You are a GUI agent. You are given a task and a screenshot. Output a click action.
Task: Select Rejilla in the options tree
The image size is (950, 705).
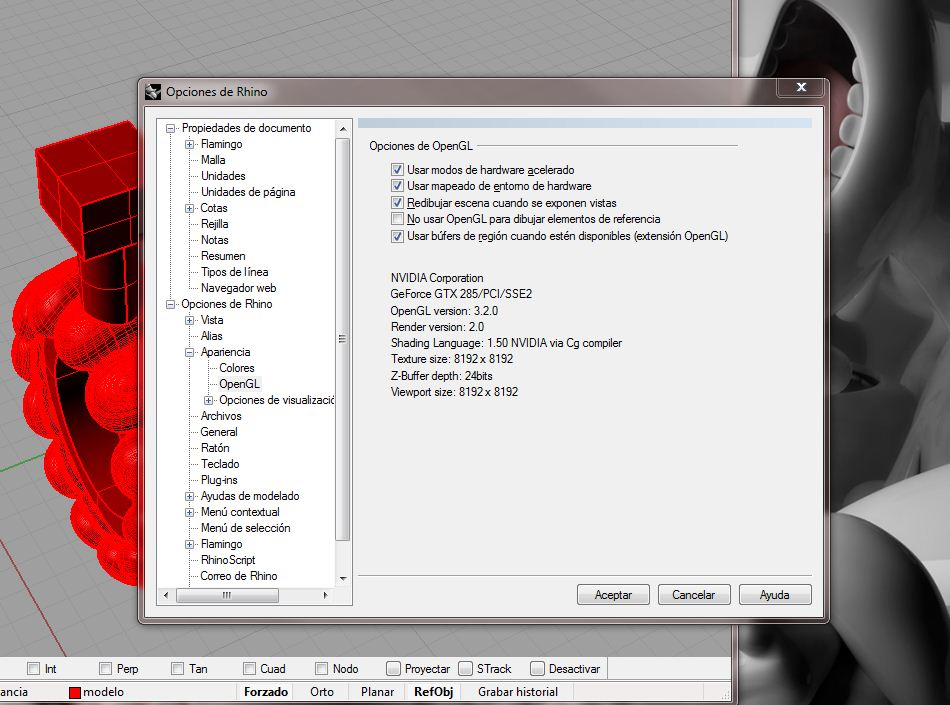point(214,224)
